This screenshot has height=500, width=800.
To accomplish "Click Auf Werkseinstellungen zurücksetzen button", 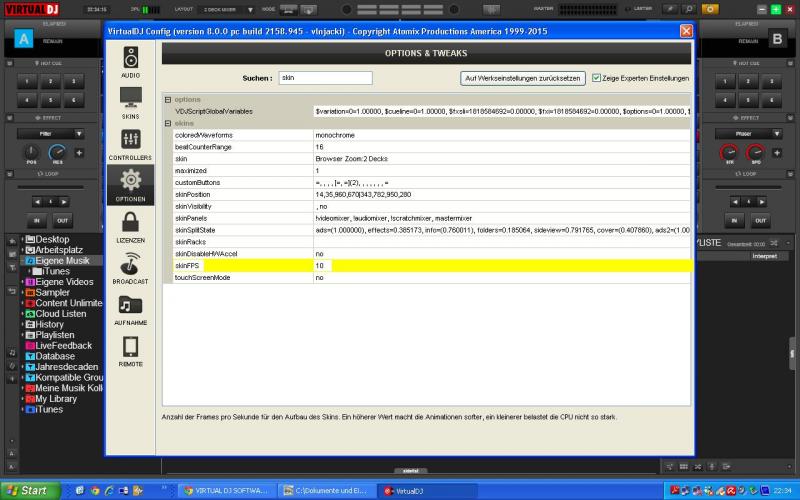I will point(522,78).
